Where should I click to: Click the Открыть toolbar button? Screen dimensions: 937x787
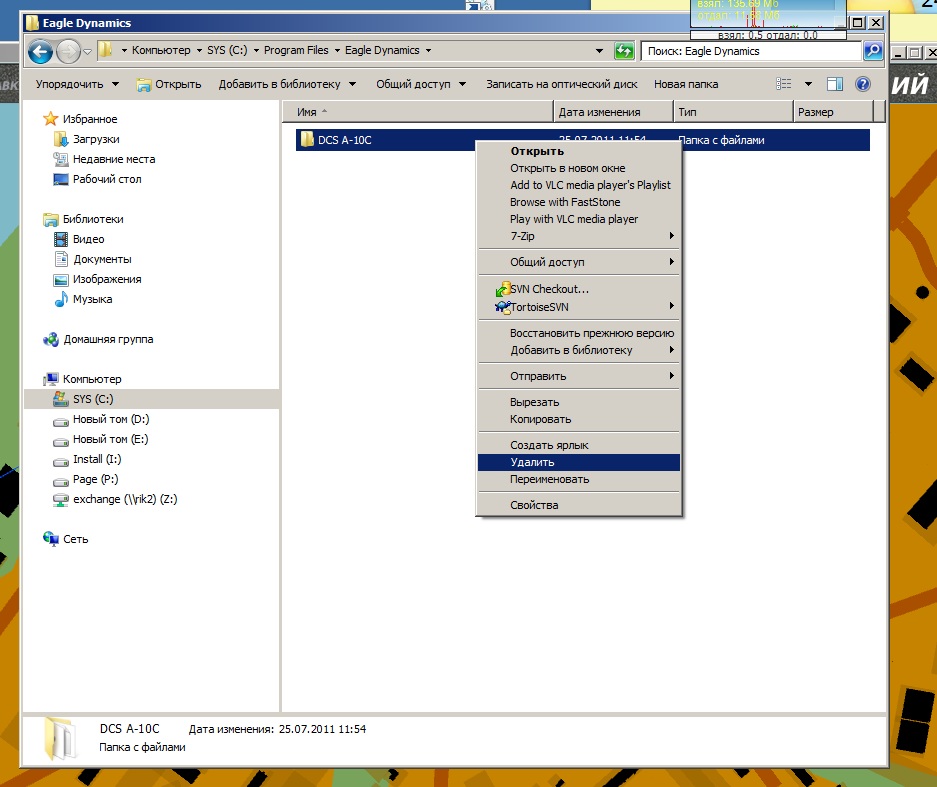[x=169, y=84]
